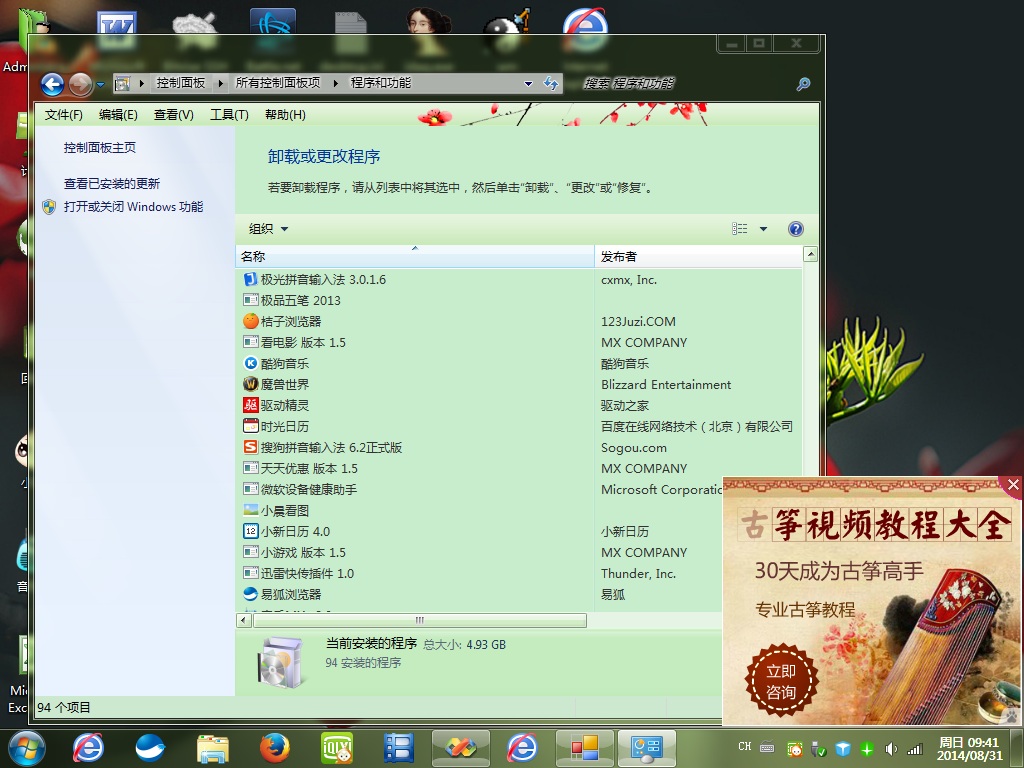Click 控制面板 in the breadcrumb path
The image size is (1024, 768).
(181, 83)
